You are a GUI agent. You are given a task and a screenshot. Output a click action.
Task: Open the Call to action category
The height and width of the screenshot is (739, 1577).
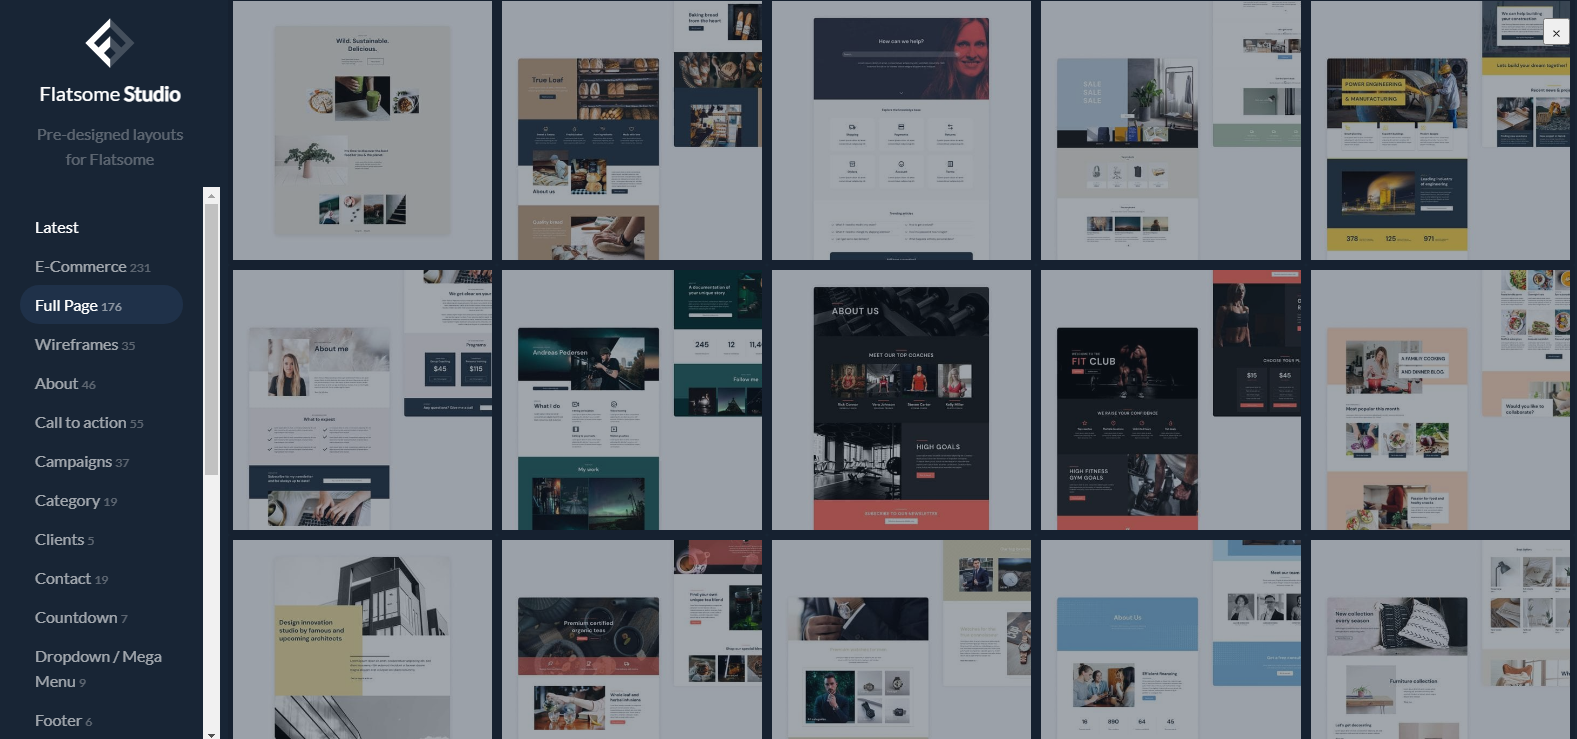(x=89, y=423)
